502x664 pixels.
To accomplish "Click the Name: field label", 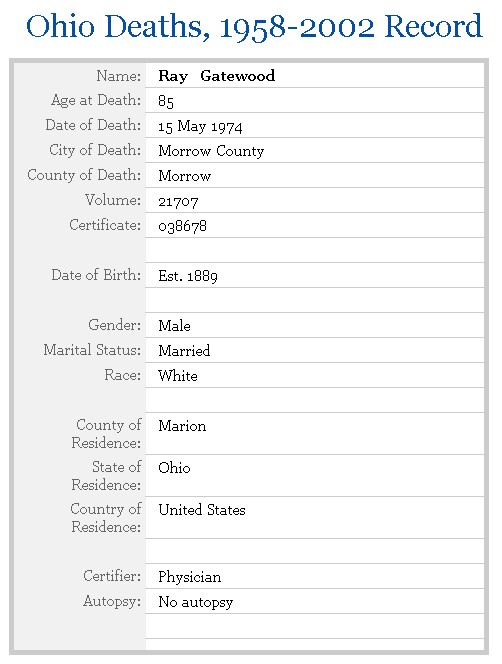I will coord(118,76).
